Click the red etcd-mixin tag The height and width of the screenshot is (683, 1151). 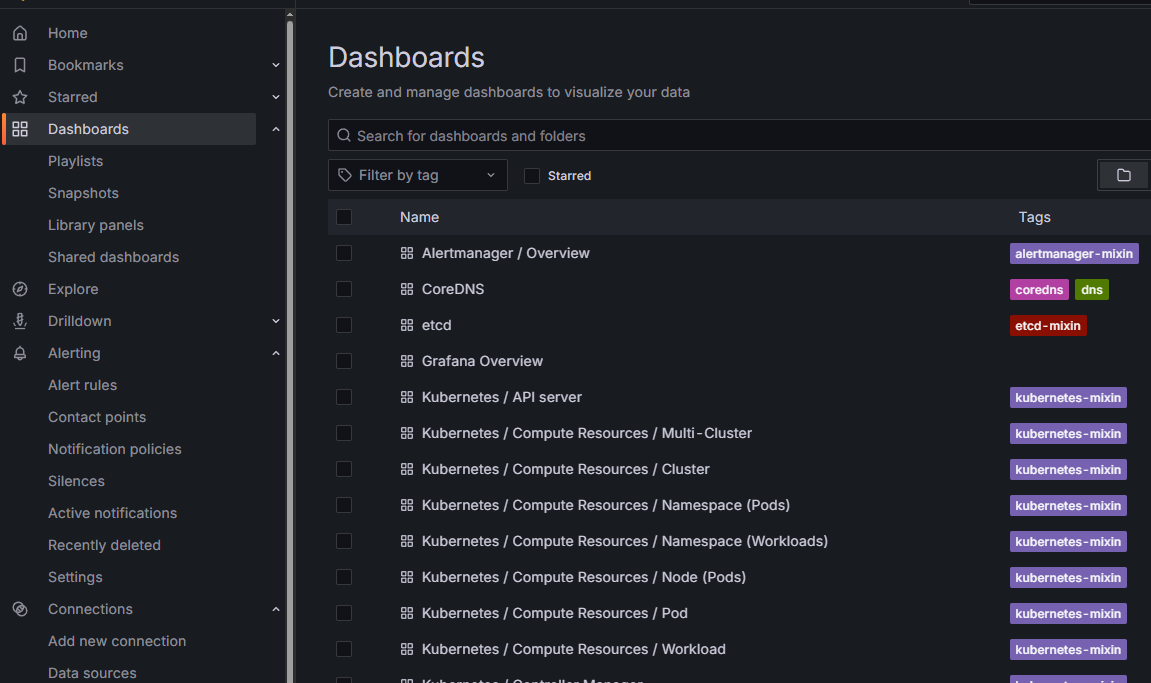(x=1048, y=325)
